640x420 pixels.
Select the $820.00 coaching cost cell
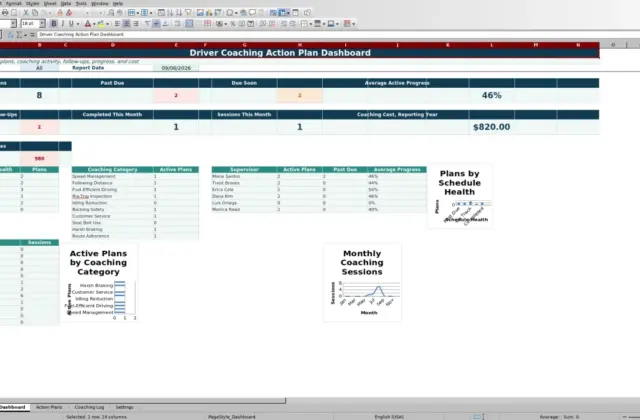(491, 127)
